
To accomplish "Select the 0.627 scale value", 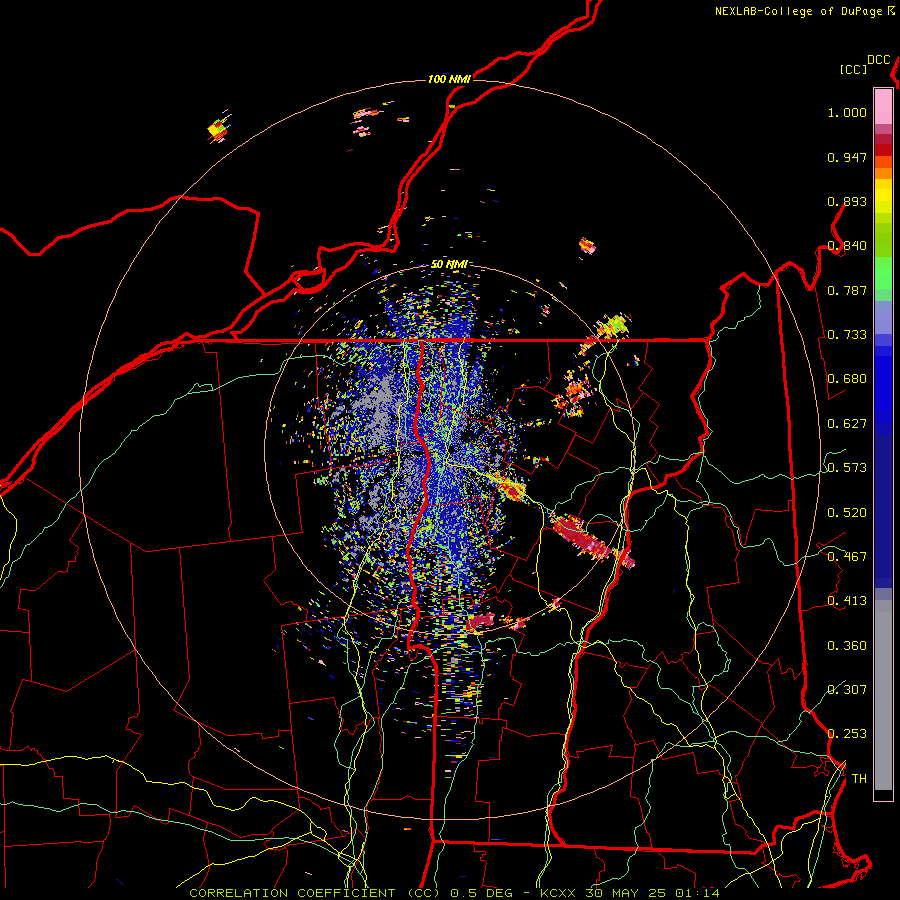I will point(847,424).
